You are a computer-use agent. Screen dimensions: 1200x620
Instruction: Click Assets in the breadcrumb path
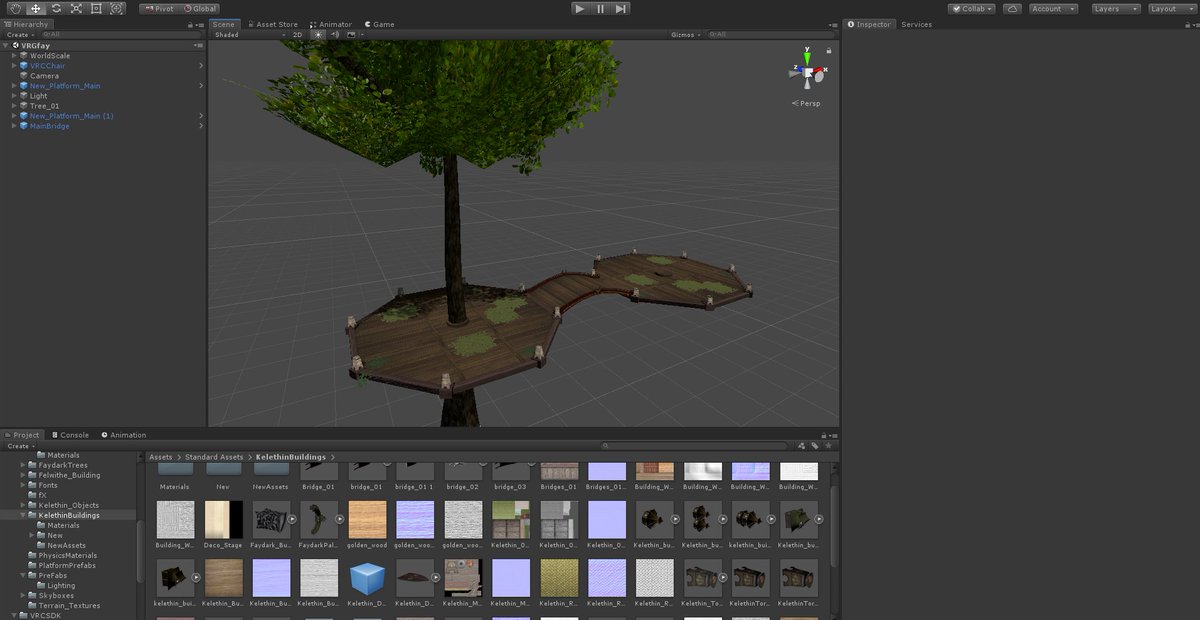pyautogui.click(x=160, y=457)
